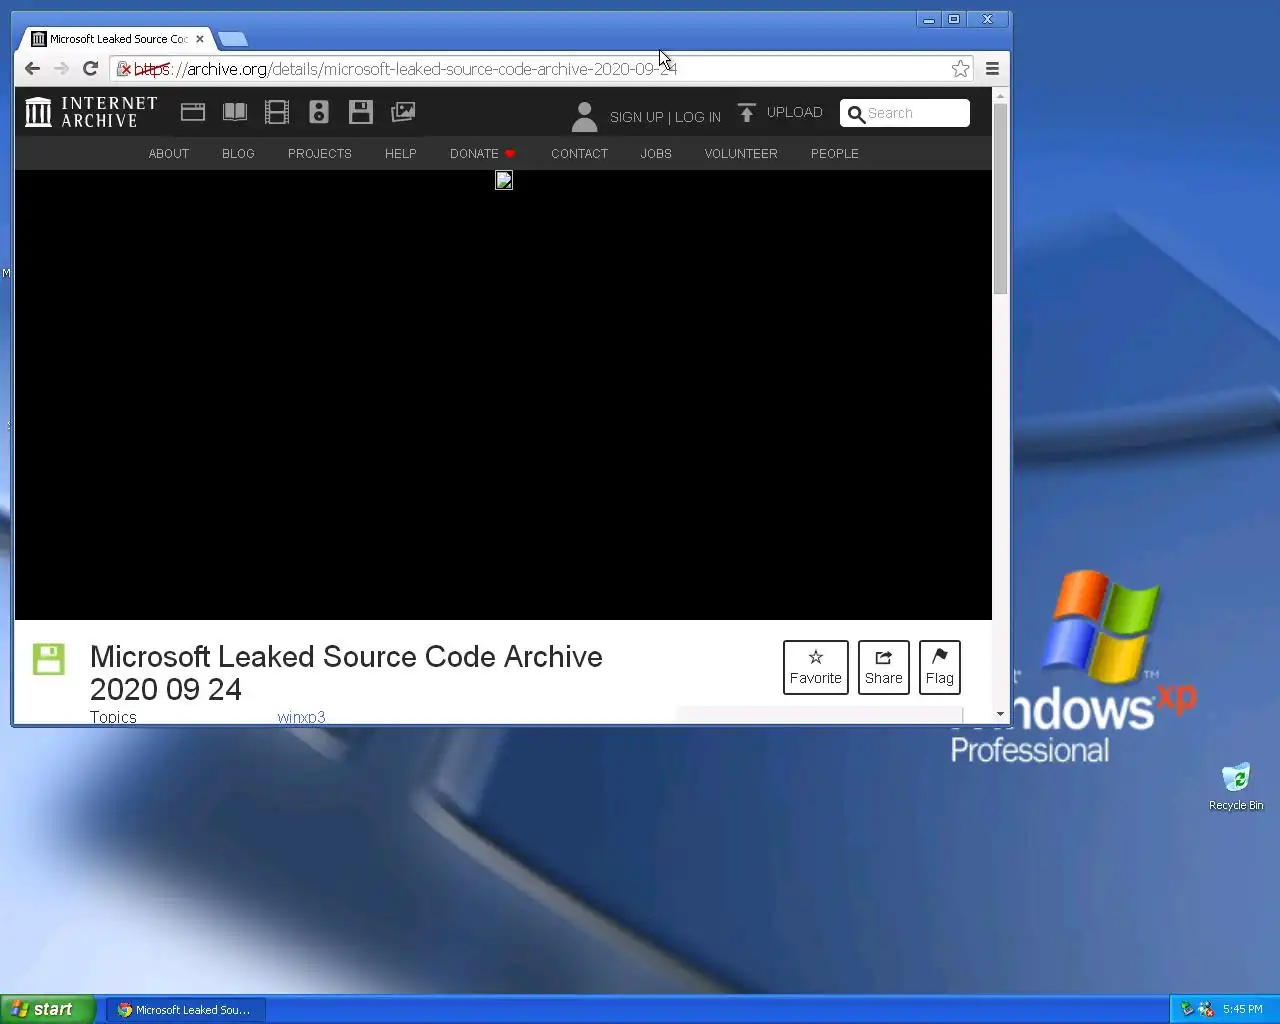
Task: Open the BLOG menu item
Action: [x=238, y=154]
